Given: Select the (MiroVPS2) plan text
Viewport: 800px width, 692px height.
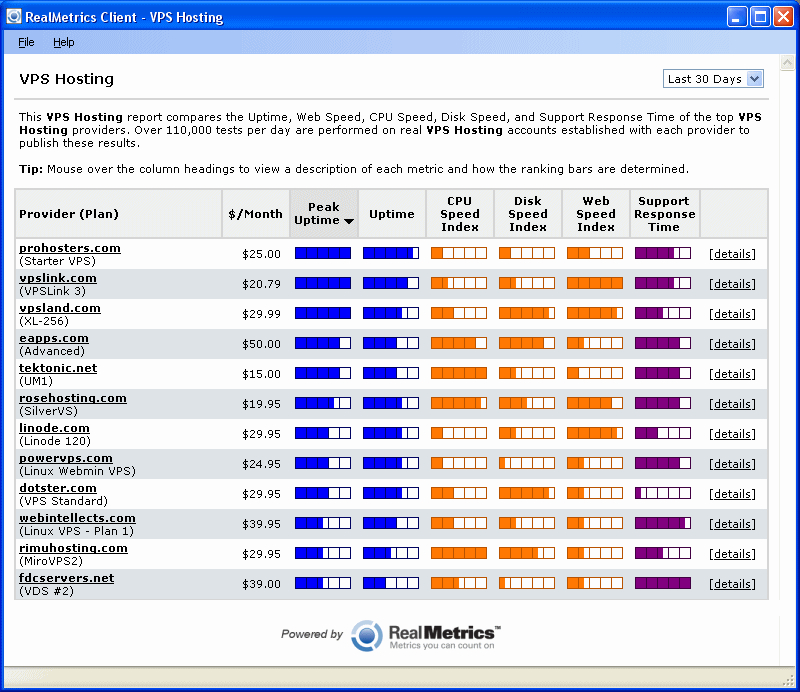Looking at the screenshot, I should point(51,561).
